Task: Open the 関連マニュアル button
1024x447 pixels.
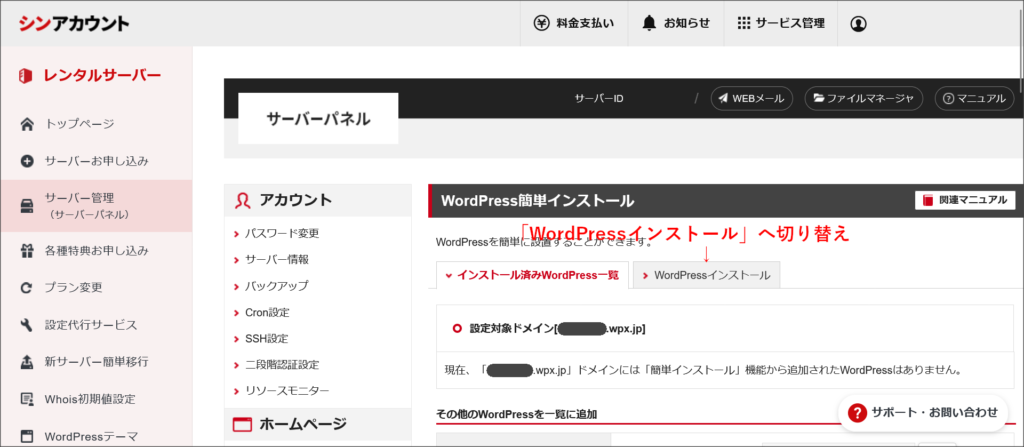Action: pos(965,201)
